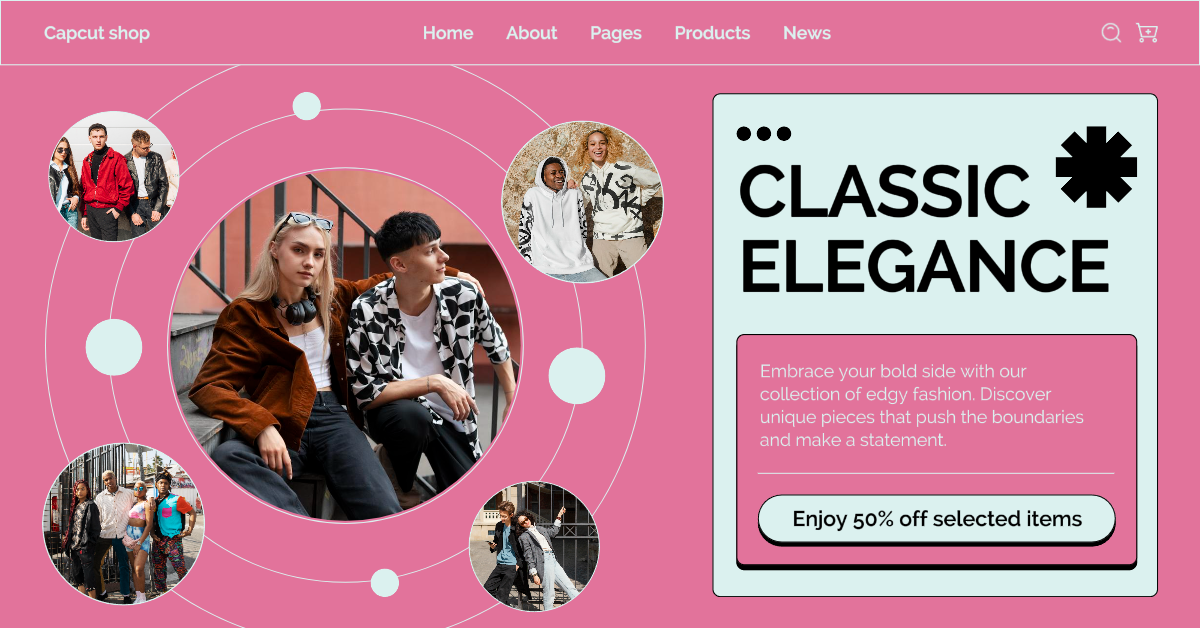Image resolution: width=1200 pixels, height=628 pixels.
Task: Go to the Home menu item
Action: coord(448,33)
